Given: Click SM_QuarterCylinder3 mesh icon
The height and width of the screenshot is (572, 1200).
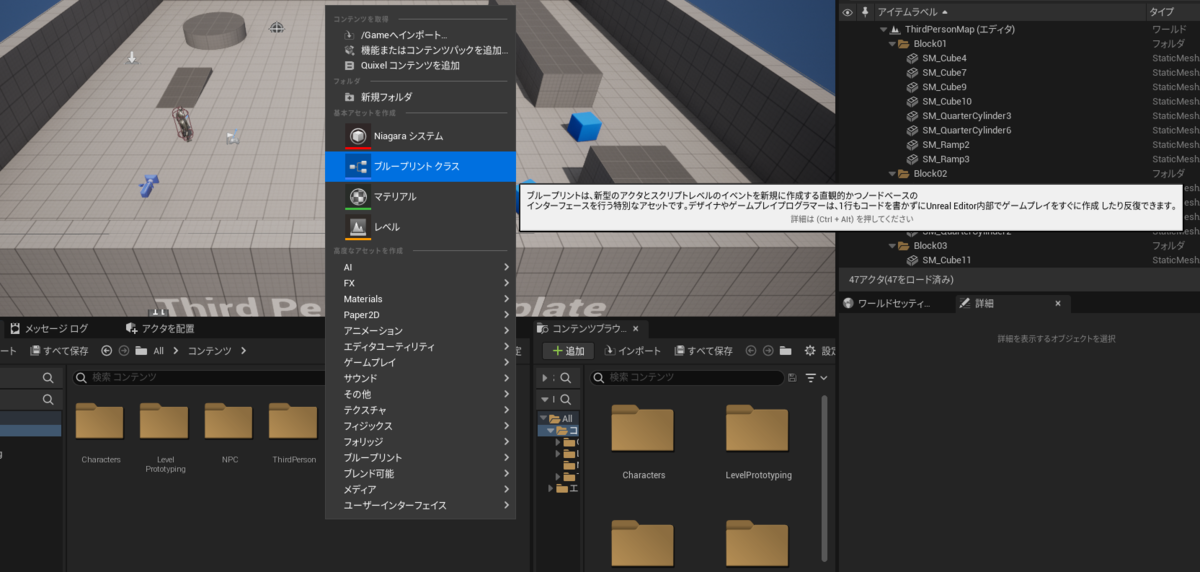Looking at the screenshot, I should click(912, 116).
